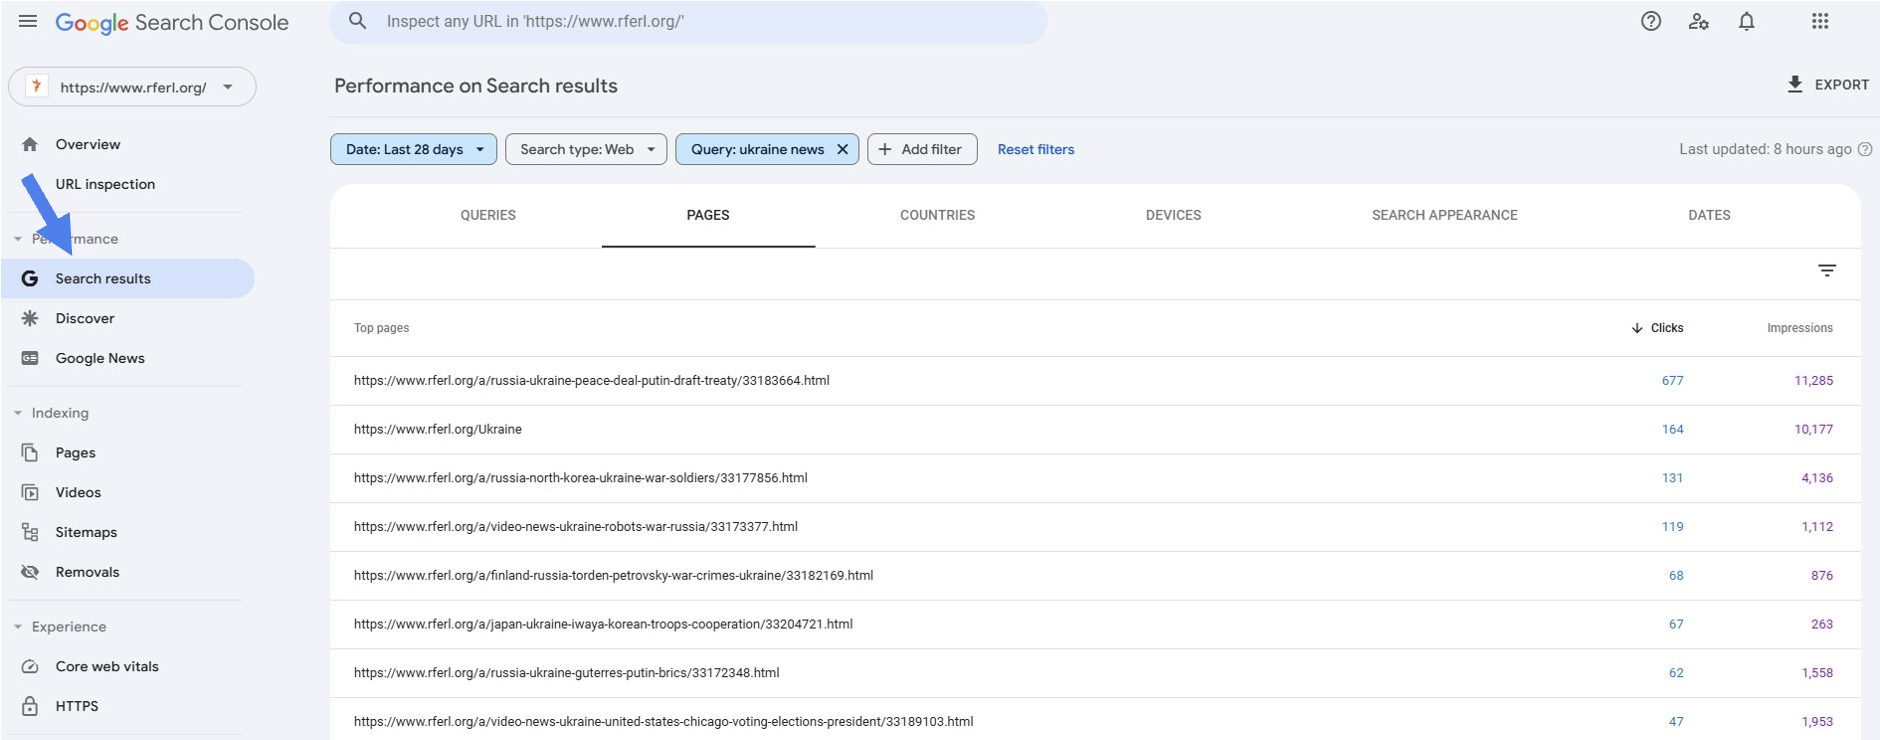Screen dimensions: 1880x740
Task: Open the Google apps grid
Action: coord(1820,21)
